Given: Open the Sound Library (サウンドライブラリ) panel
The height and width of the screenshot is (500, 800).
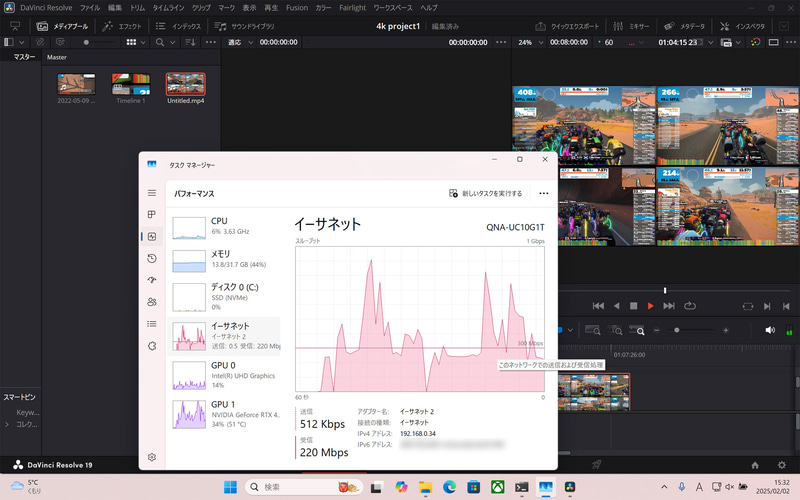Looking at the screenshot, I should click(x=244, y=26).
